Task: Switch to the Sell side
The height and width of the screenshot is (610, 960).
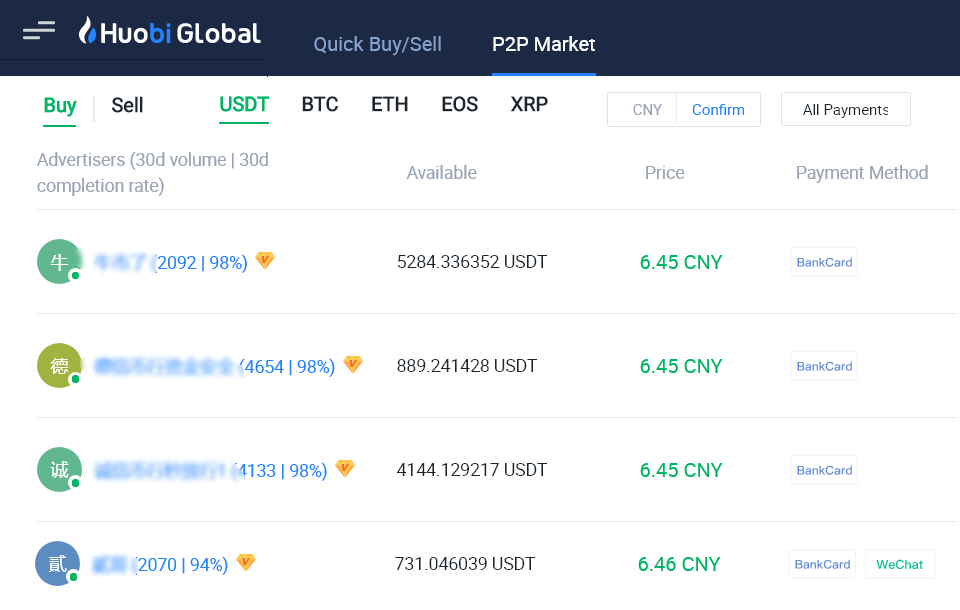Action: tap(127, 106)
